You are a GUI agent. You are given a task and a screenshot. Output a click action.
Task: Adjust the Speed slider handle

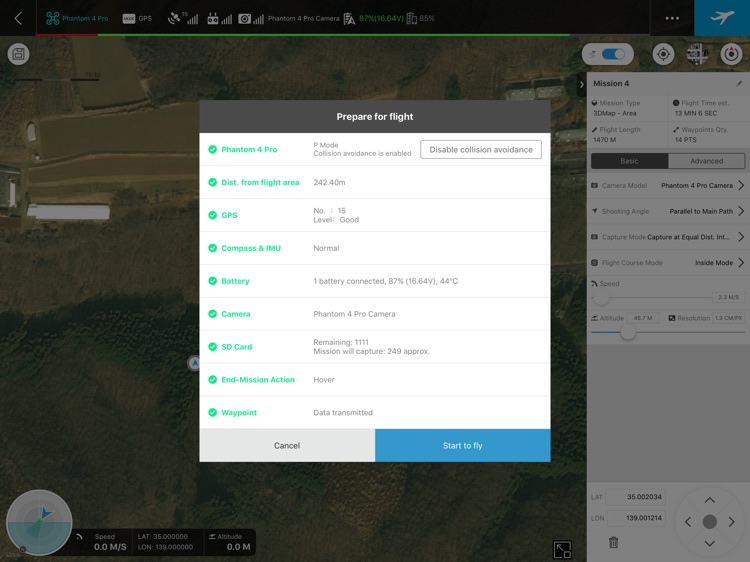pos(601,298)
